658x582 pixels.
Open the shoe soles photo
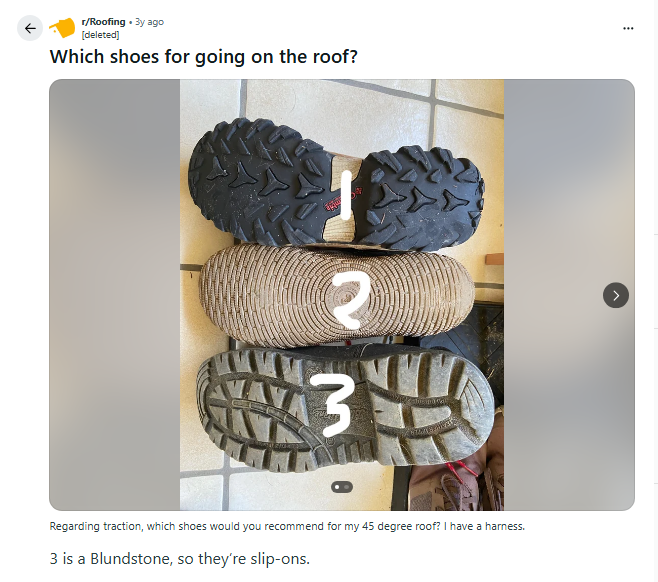point(342,295)
